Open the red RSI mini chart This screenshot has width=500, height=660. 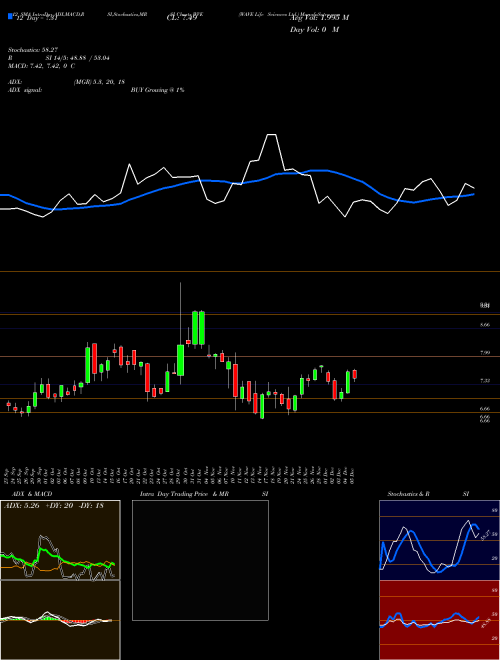click(x=439, y=620)
